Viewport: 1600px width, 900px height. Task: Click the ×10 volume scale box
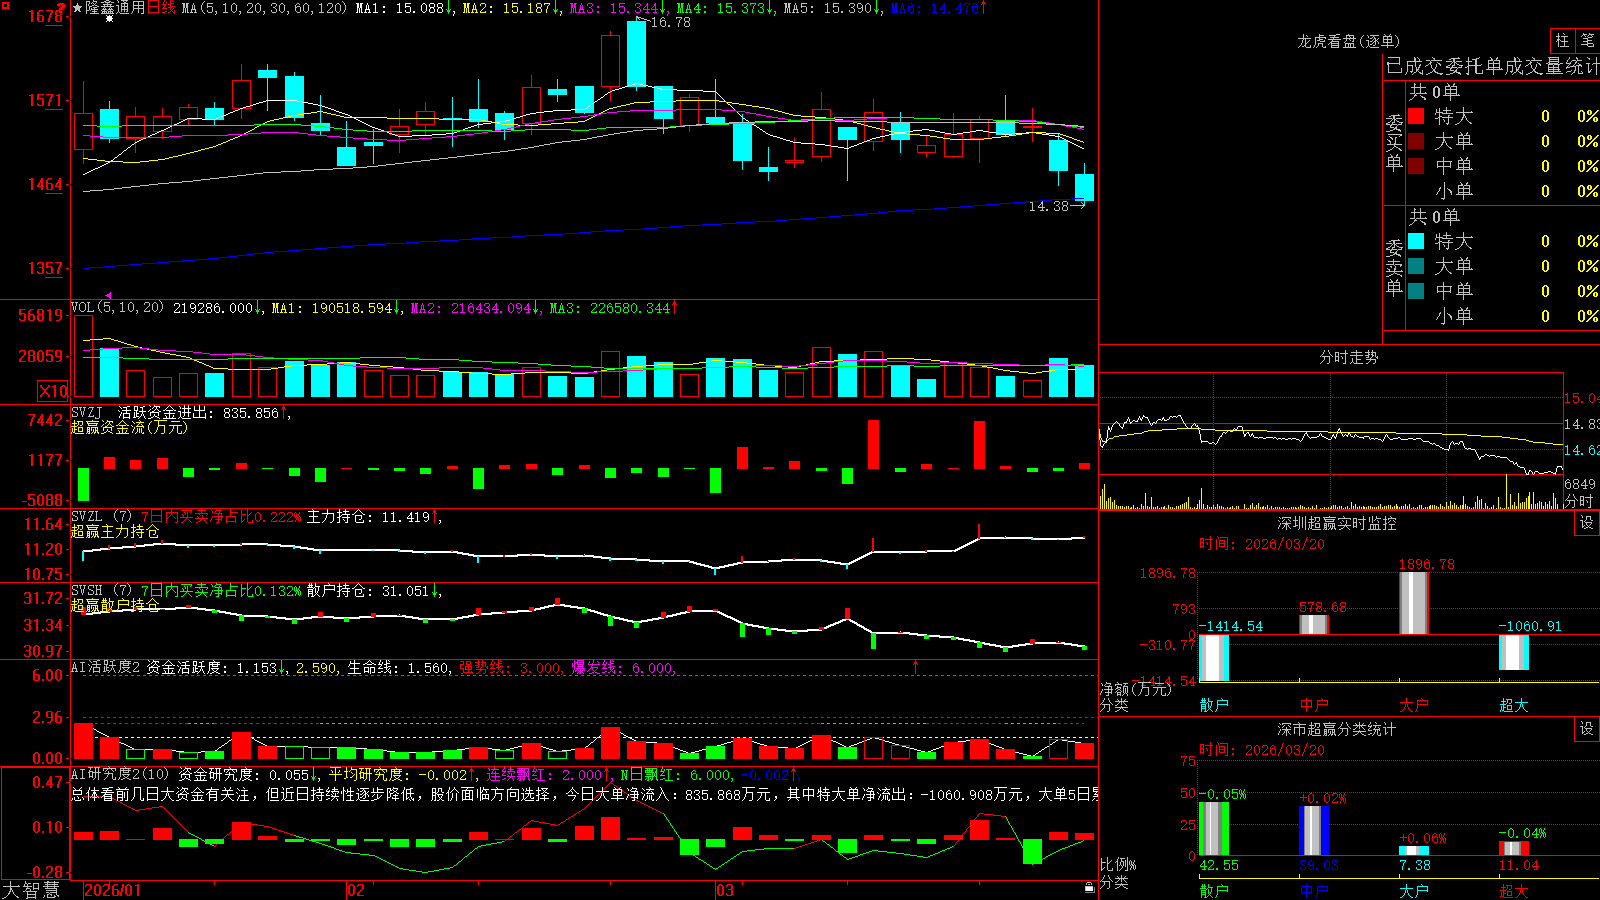[53, 391]
